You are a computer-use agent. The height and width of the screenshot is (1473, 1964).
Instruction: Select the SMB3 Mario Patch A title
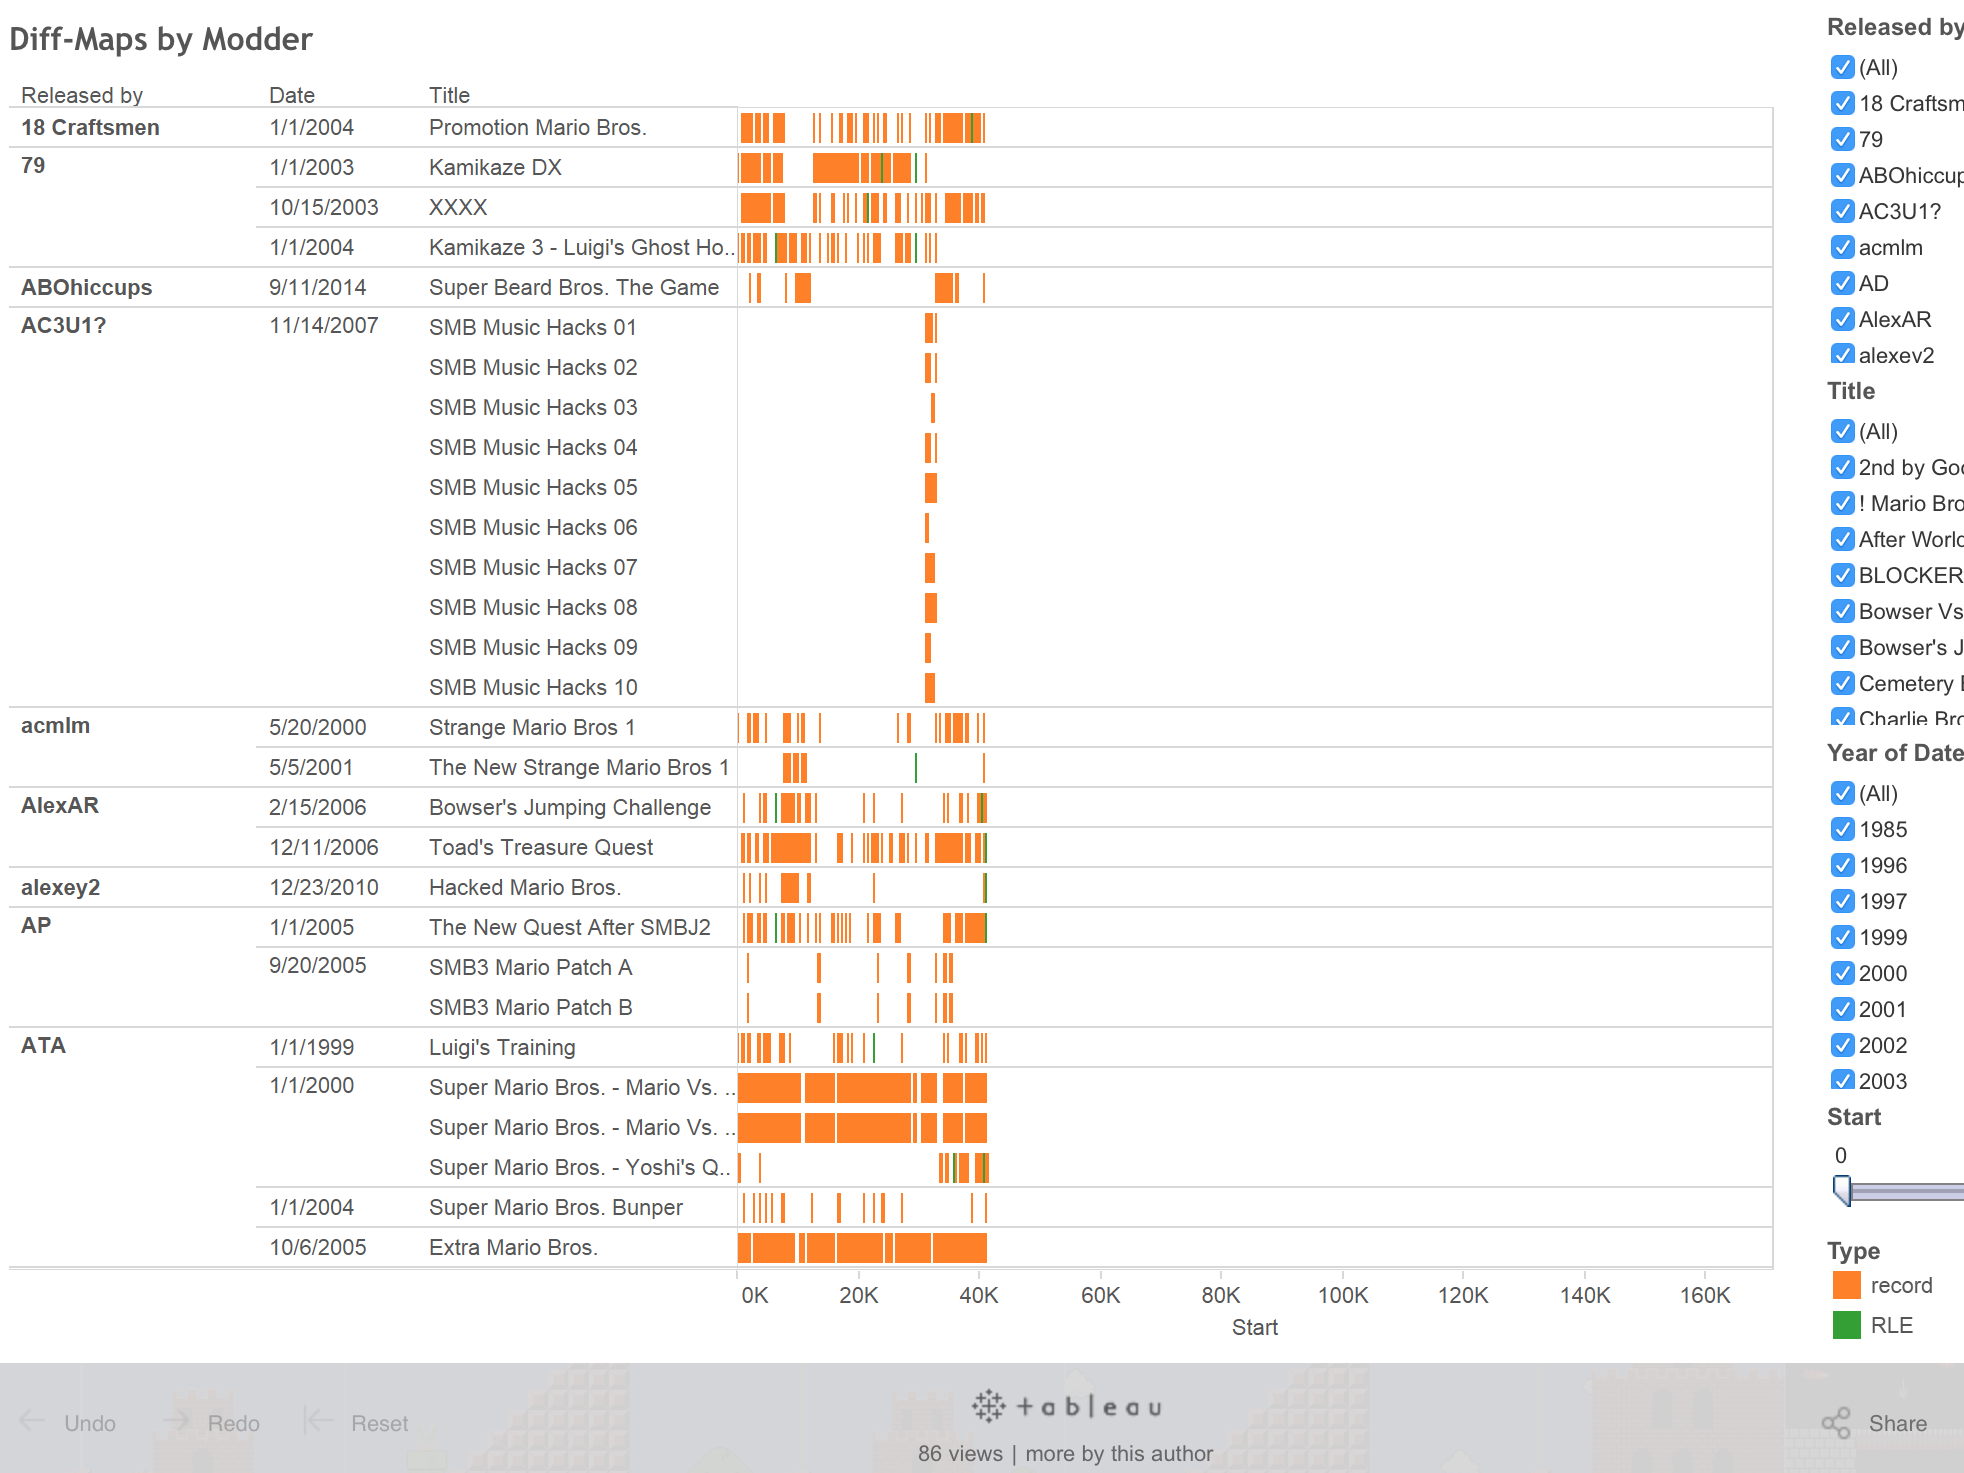[x=530, y=967]
